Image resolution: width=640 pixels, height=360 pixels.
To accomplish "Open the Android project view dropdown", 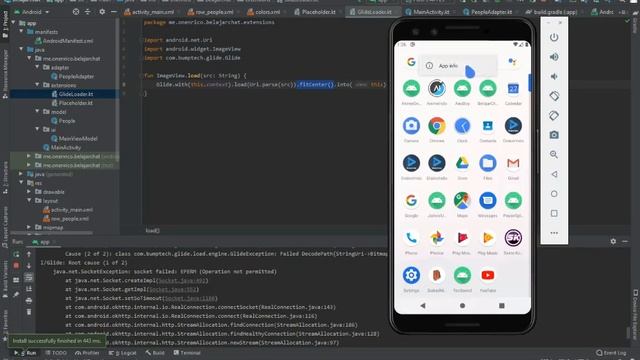I will point(32,12).
